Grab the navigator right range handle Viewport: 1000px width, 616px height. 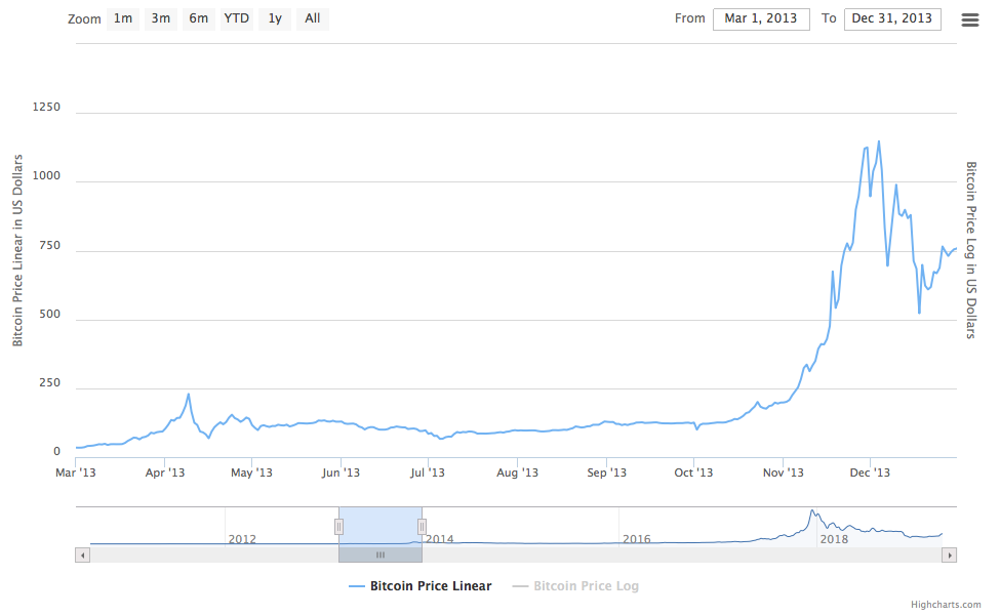[422, 527]
